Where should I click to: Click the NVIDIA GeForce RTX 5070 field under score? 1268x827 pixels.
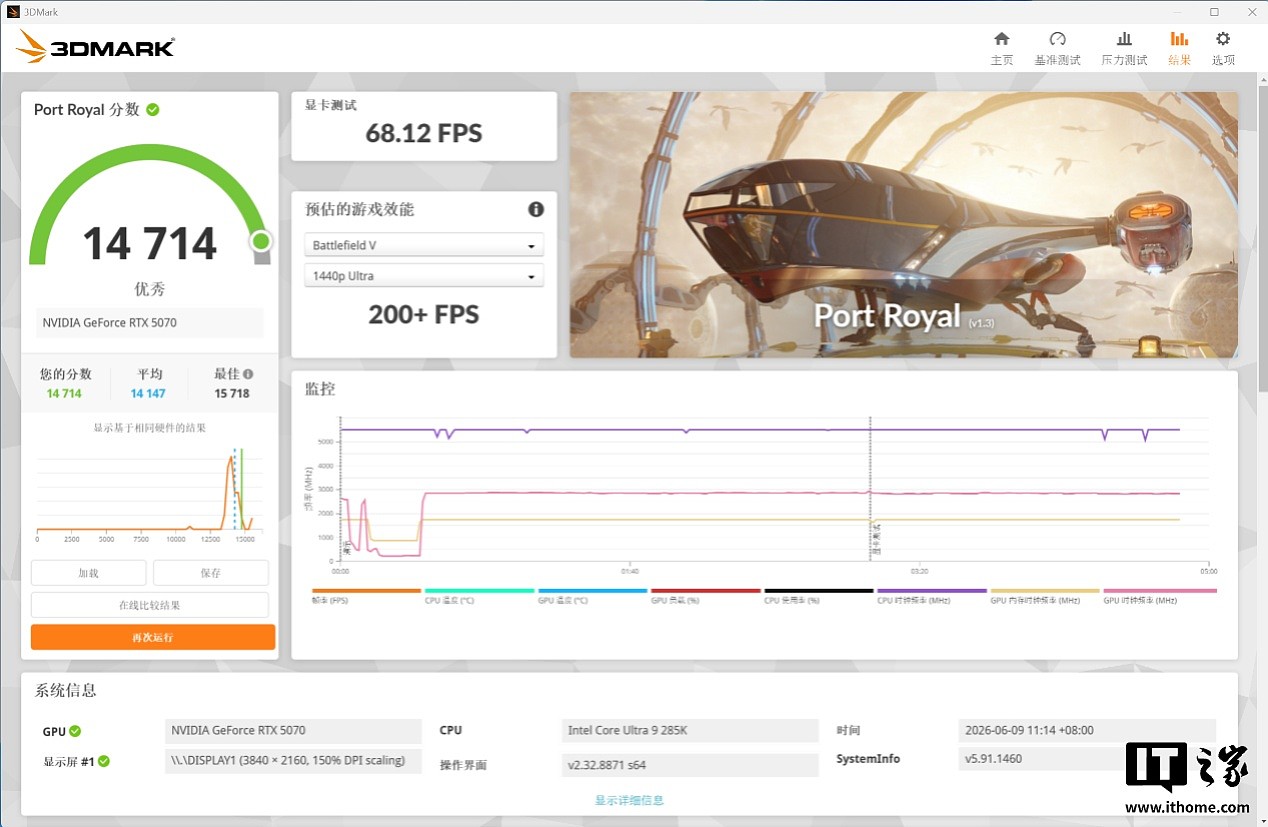pyautogui.click(x=150, y=323)
